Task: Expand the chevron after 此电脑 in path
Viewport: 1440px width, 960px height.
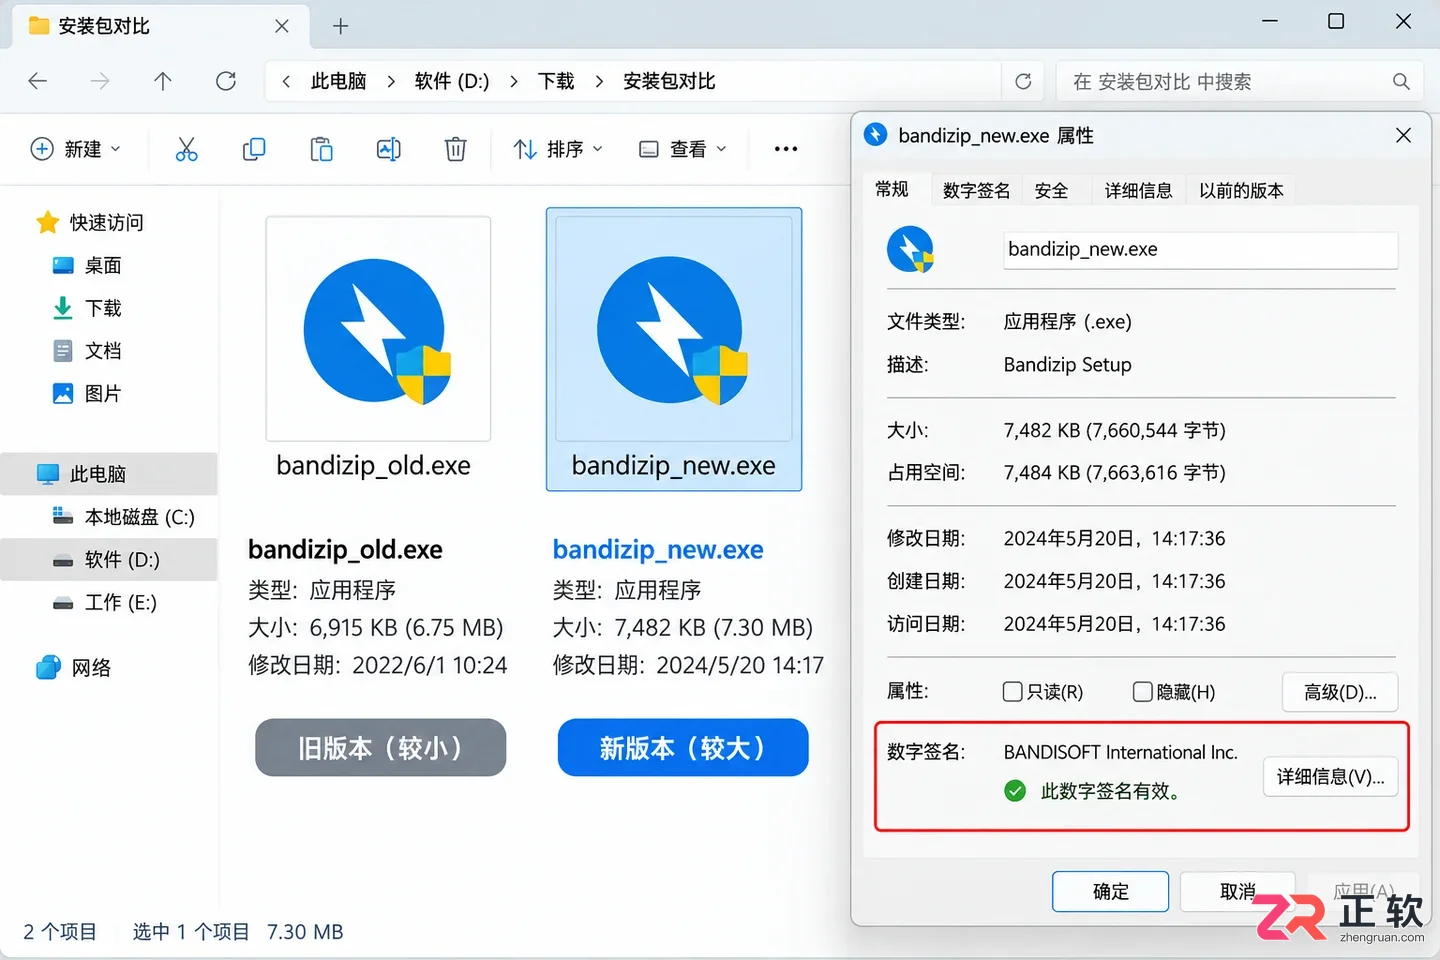Action: click(391, 81)
